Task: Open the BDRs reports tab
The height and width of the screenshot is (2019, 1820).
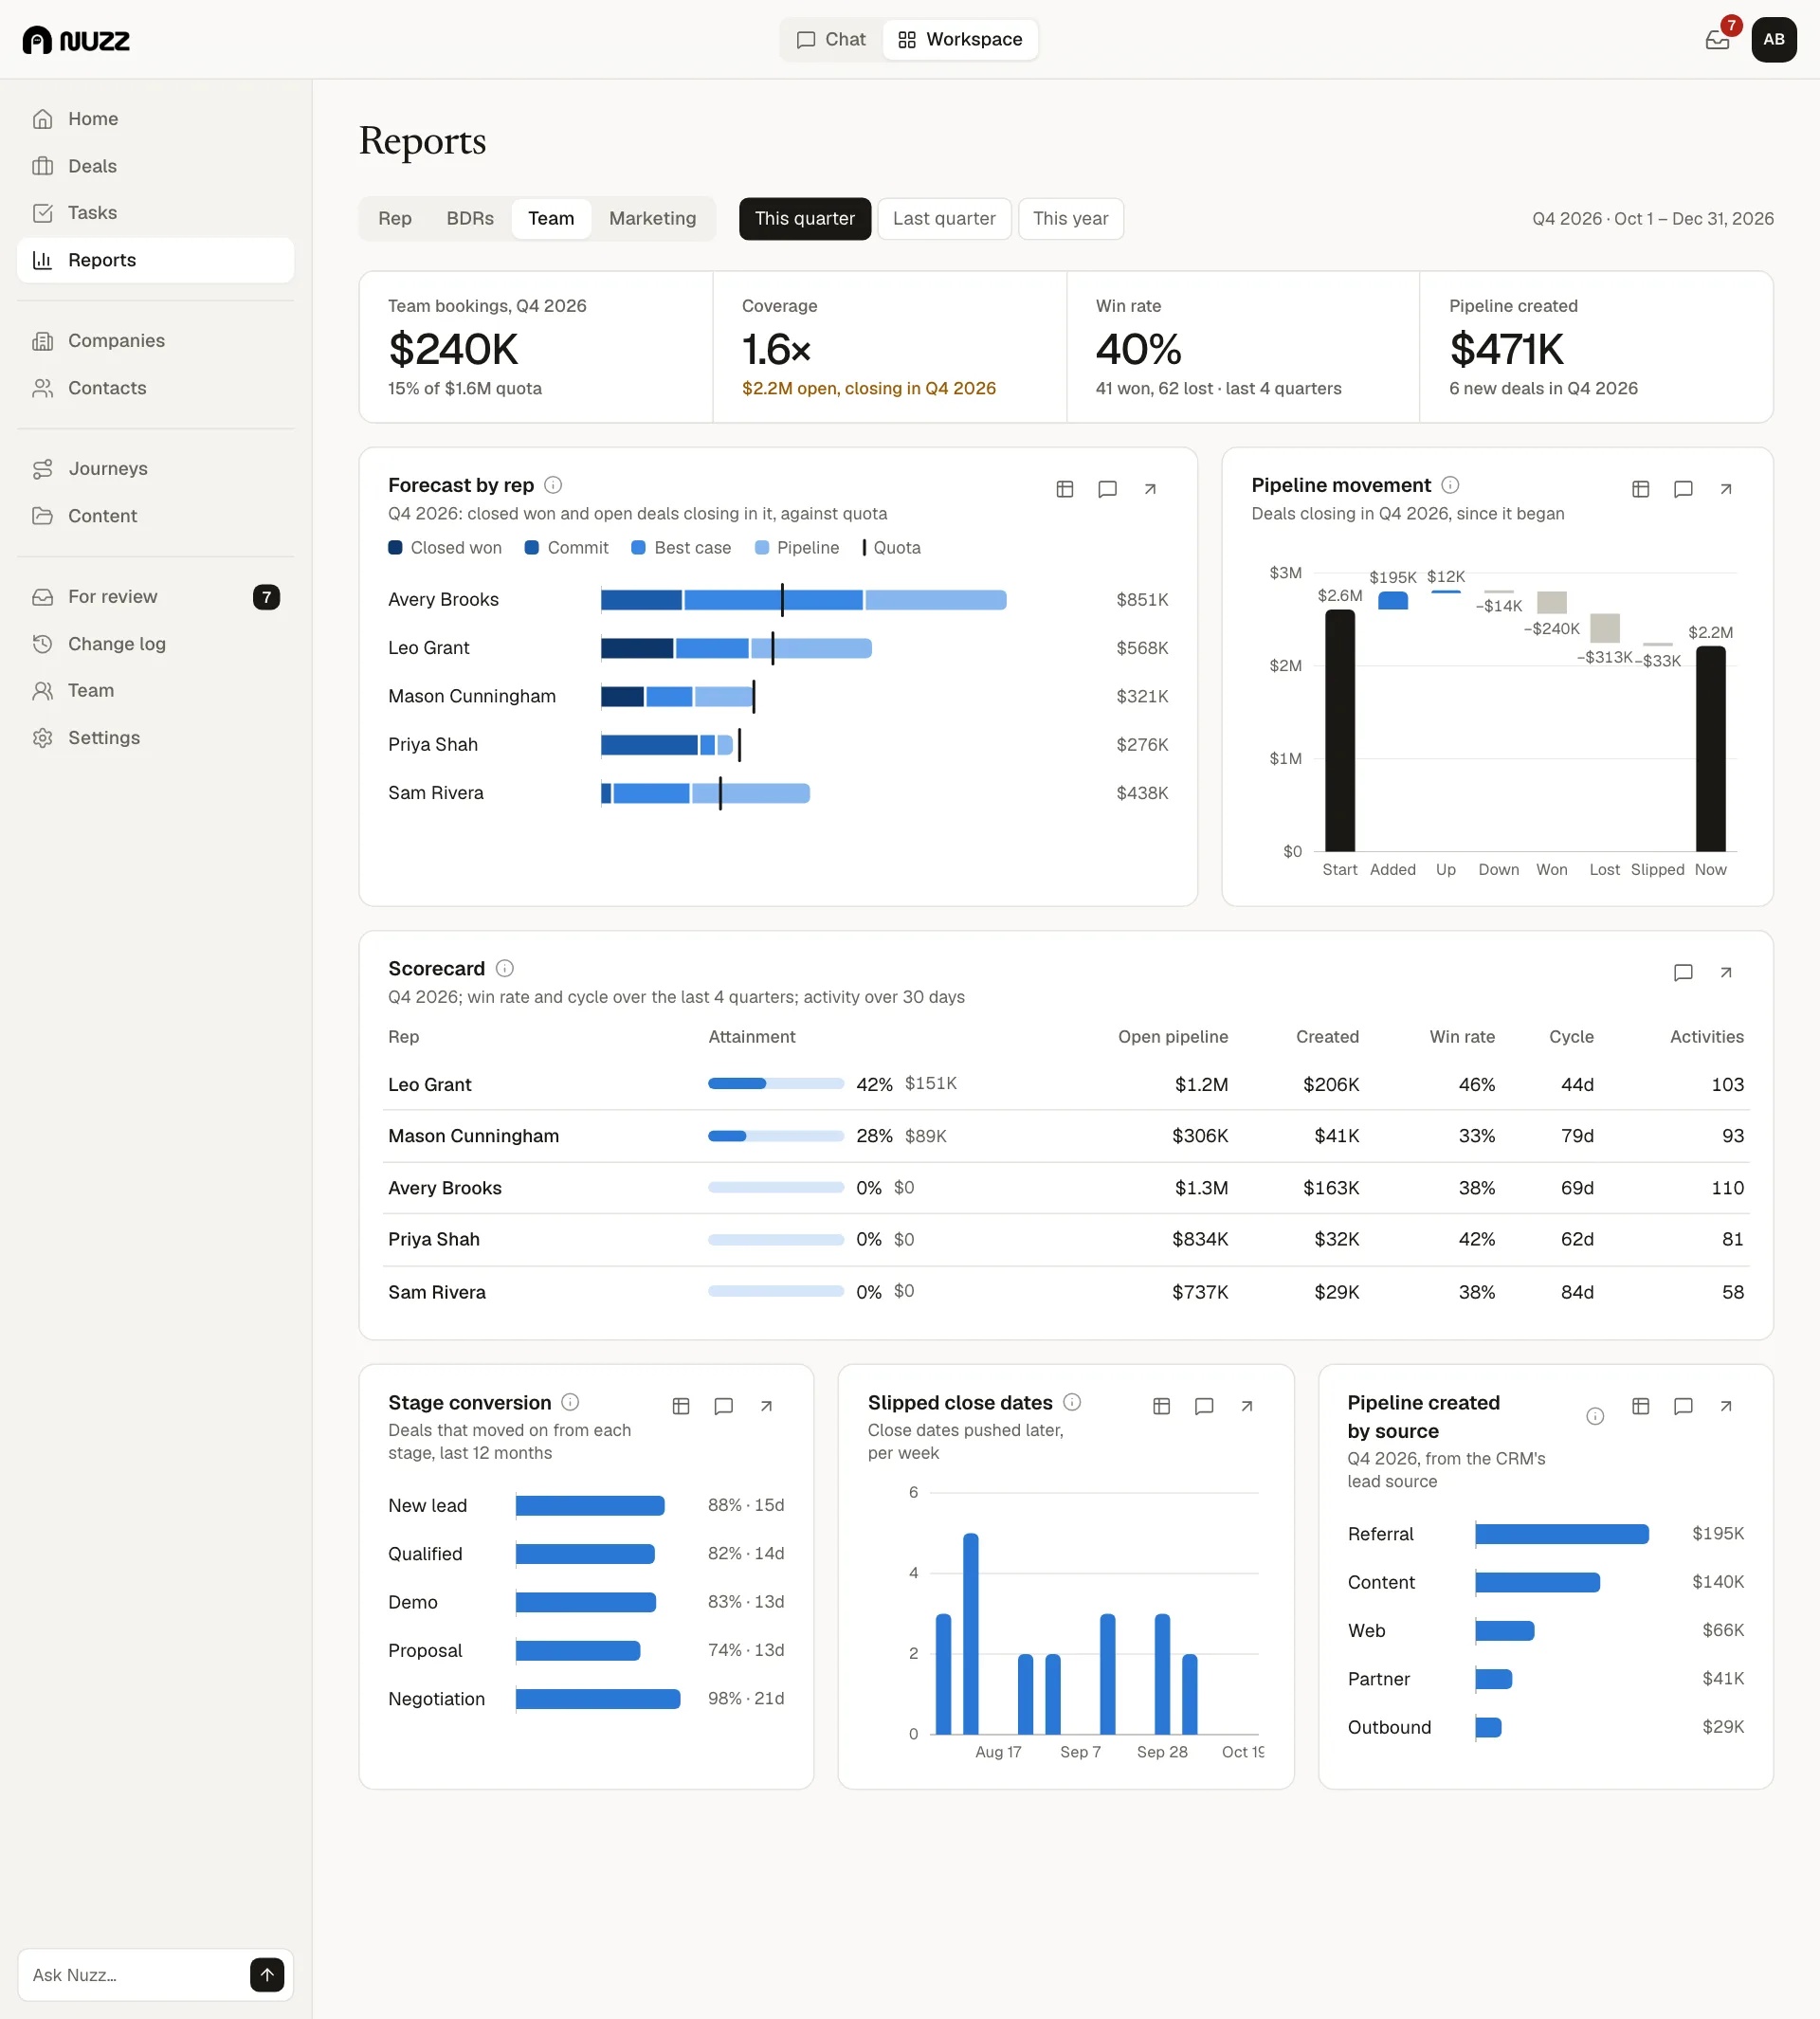Action: [x=470, y=219]
